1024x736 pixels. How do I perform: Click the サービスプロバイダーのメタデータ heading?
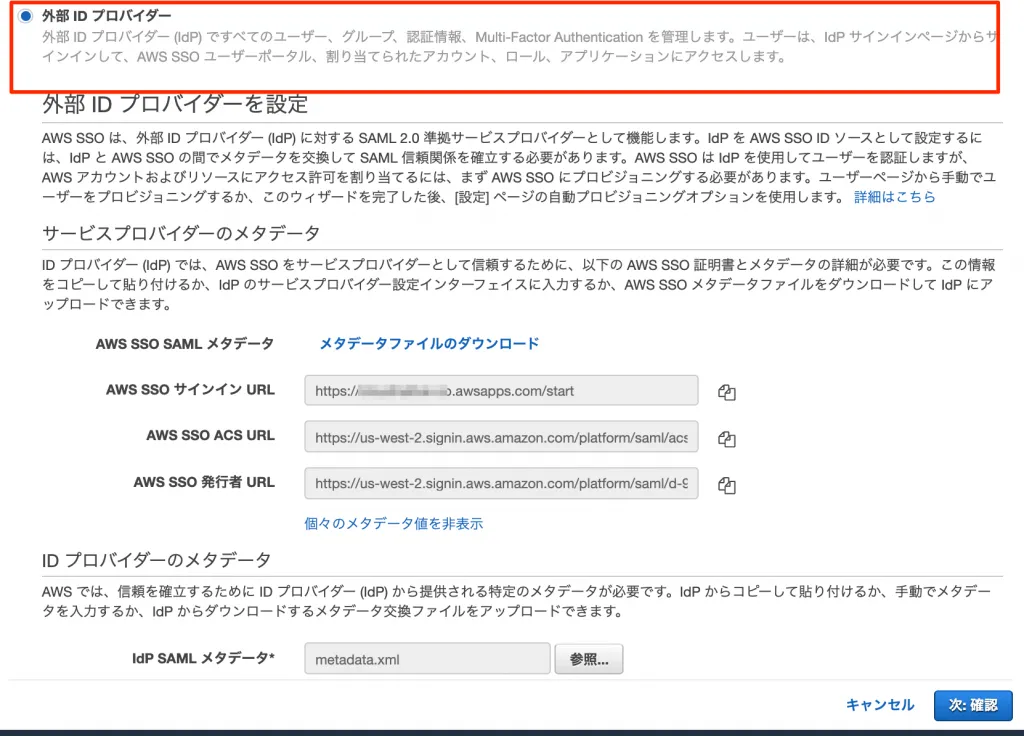pos(181,233)
